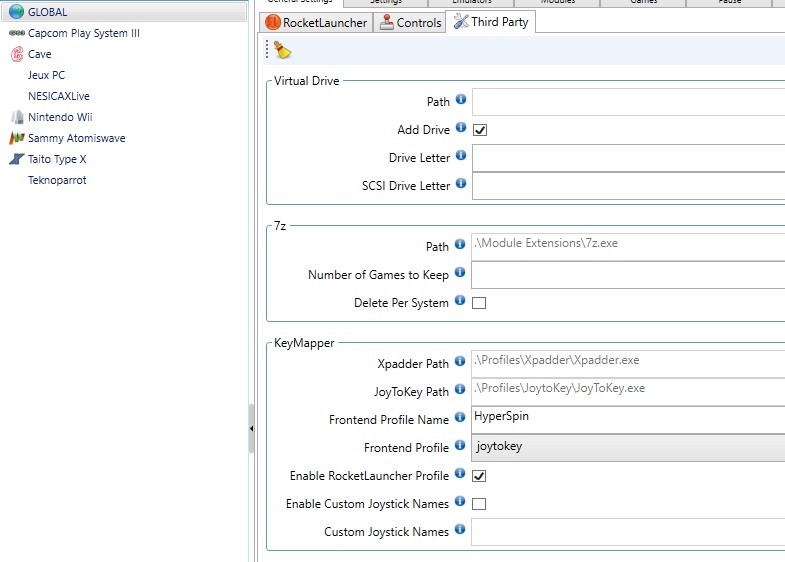The image size is (785, 562).
Task: Click the Drive Letter input field
Action: click(628, 158)
